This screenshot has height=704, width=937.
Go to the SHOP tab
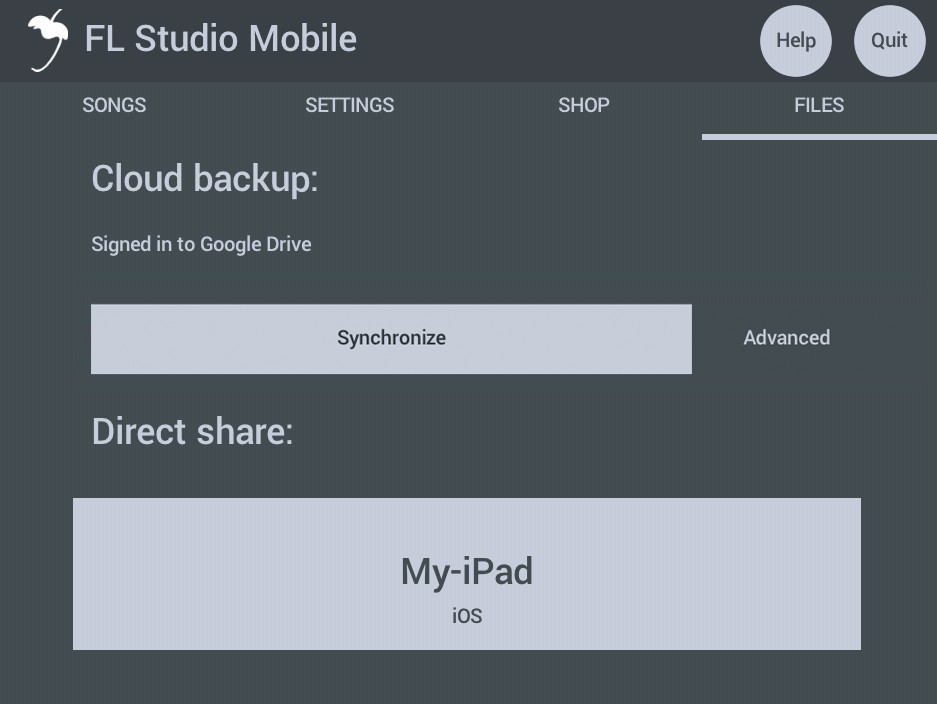point(584,105)
